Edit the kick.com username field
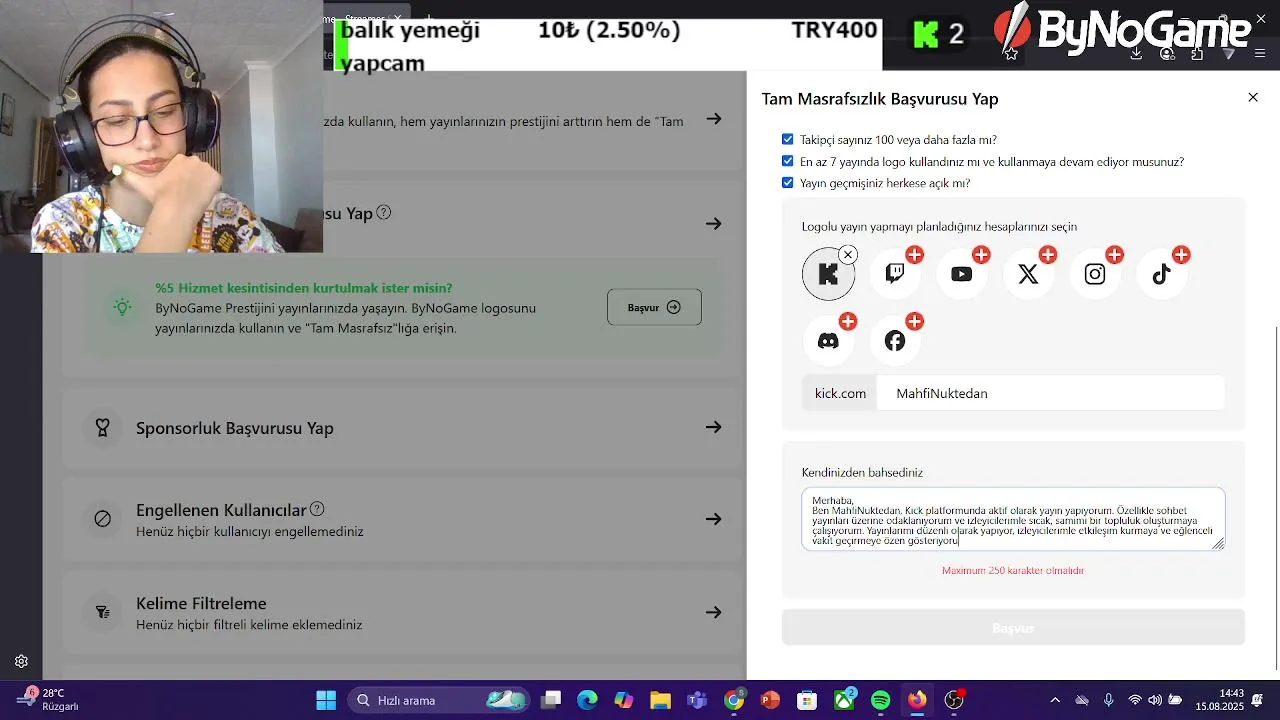This screenshot has width=1280, height=720. [x=1050, y=393]
